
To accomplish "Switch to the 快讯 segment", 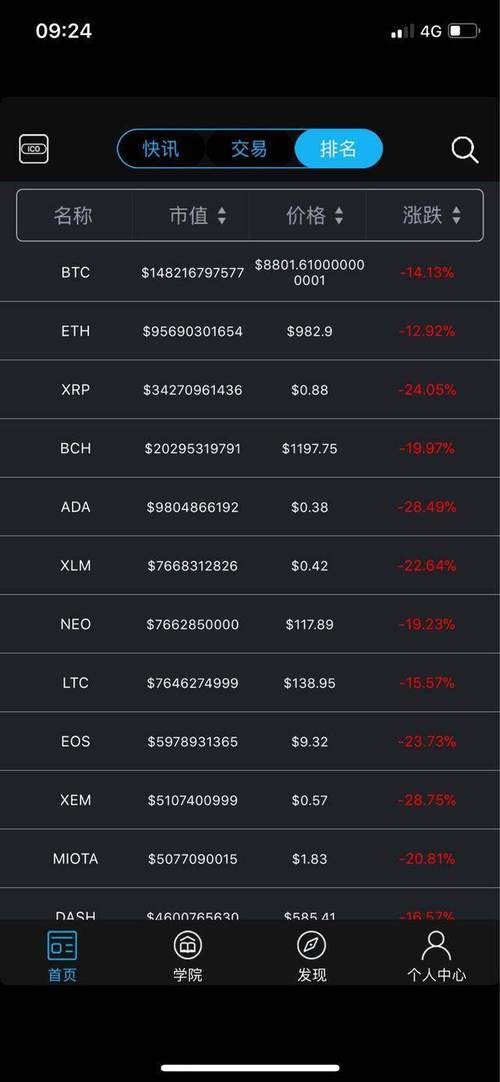I will coord(161,148).
